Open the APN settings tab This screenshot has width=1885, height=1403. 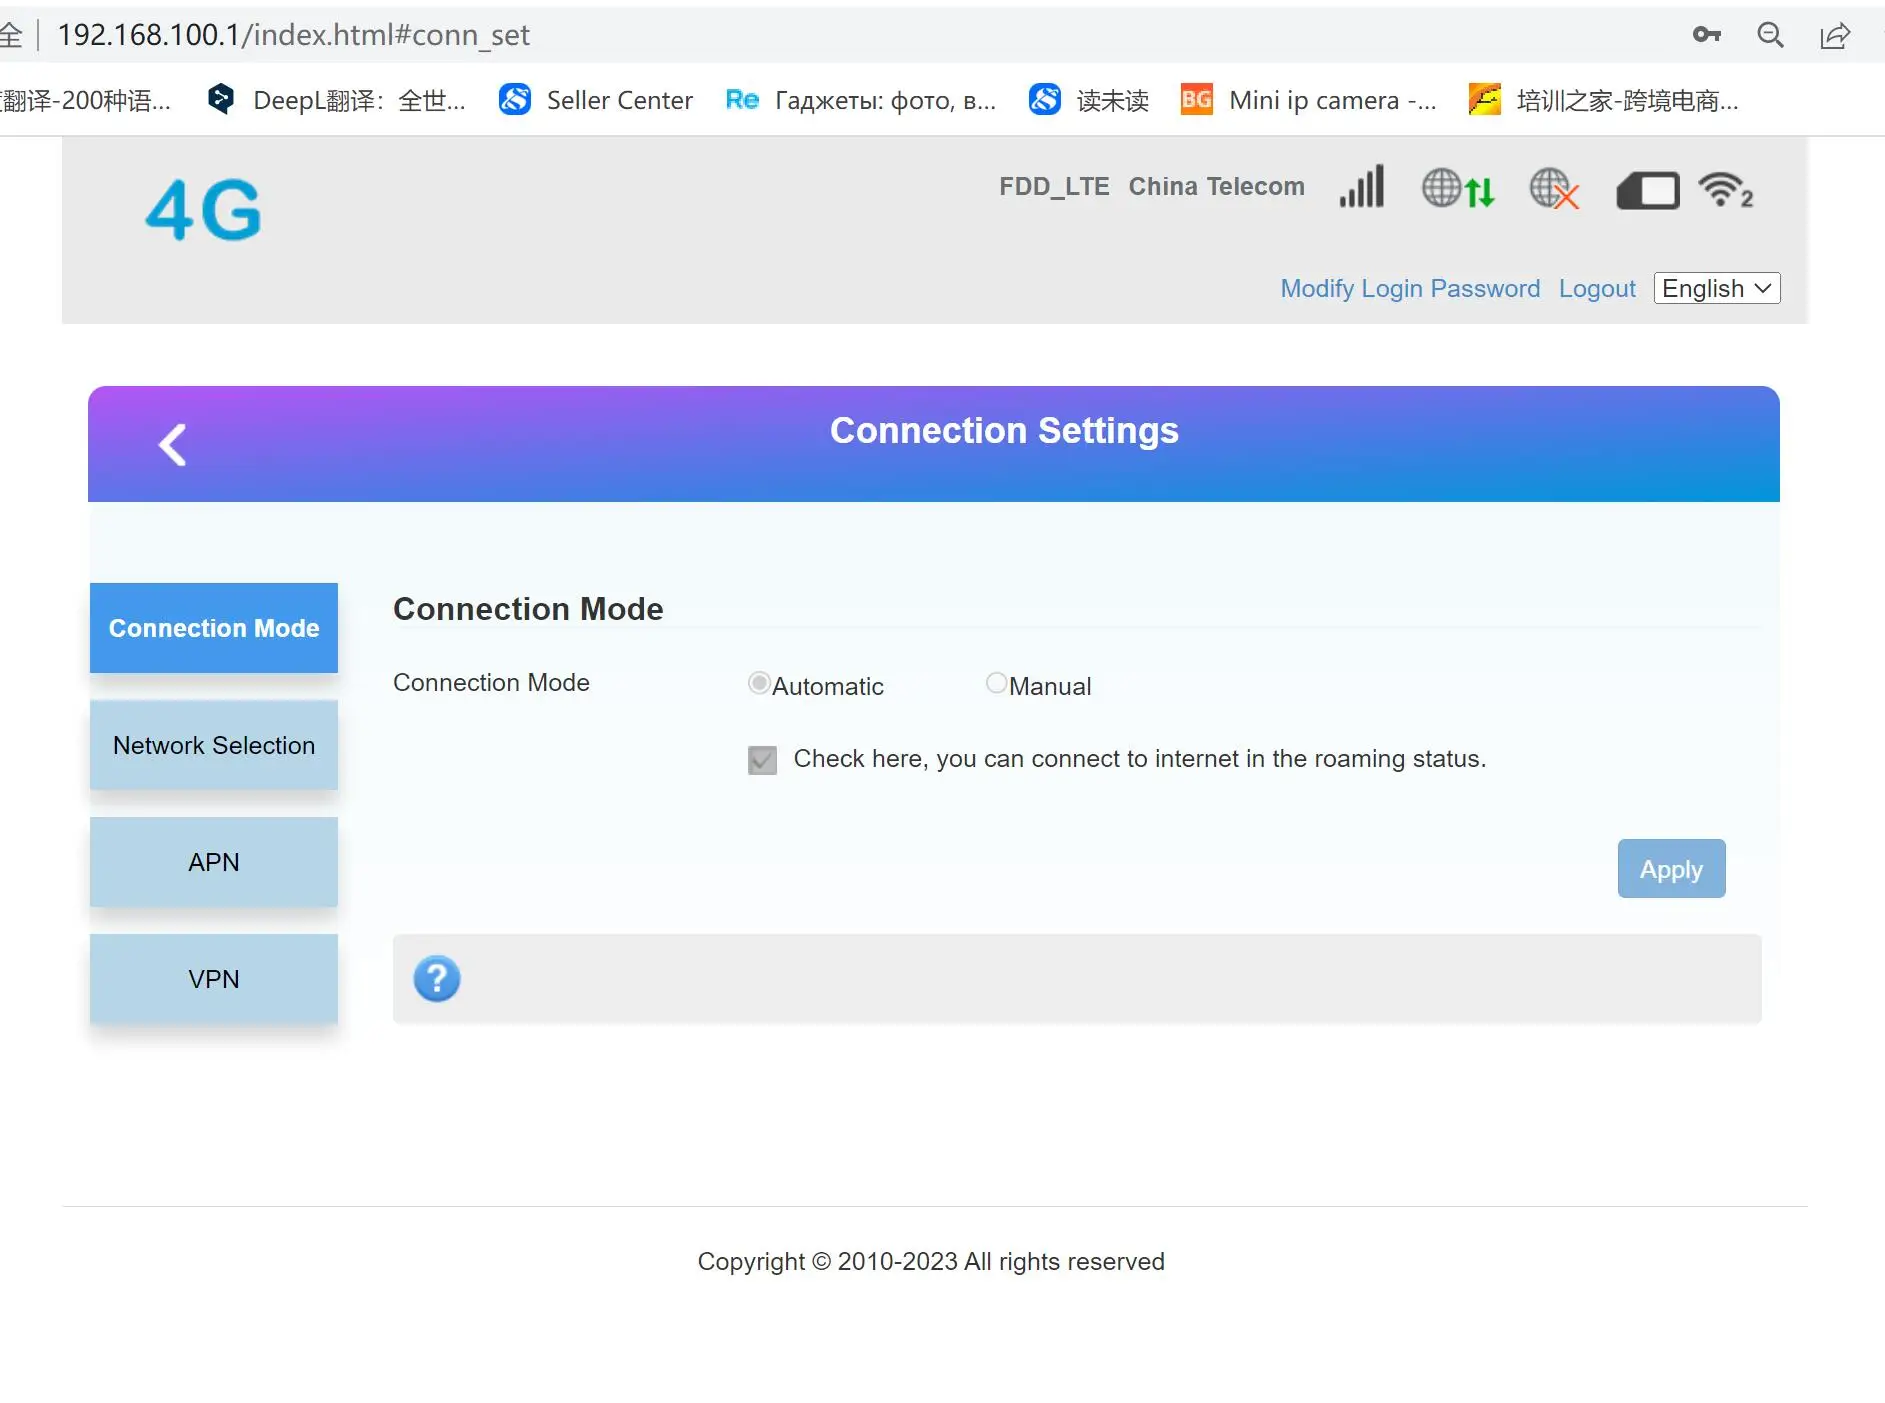(214, 862)
